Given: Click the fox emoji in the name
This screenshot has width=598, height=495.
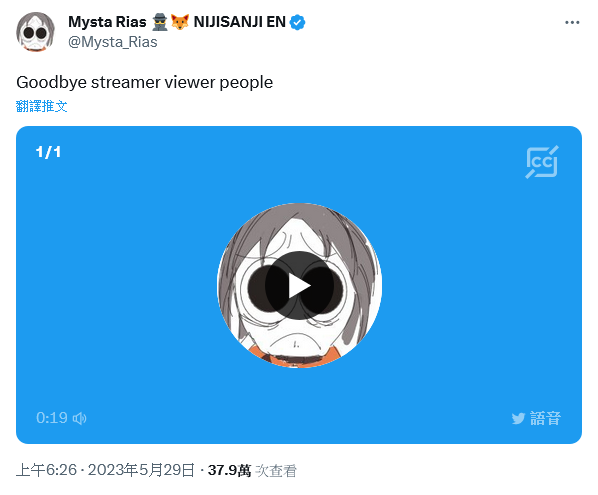Looking at the screenshot, I should [x=180, y=22].
